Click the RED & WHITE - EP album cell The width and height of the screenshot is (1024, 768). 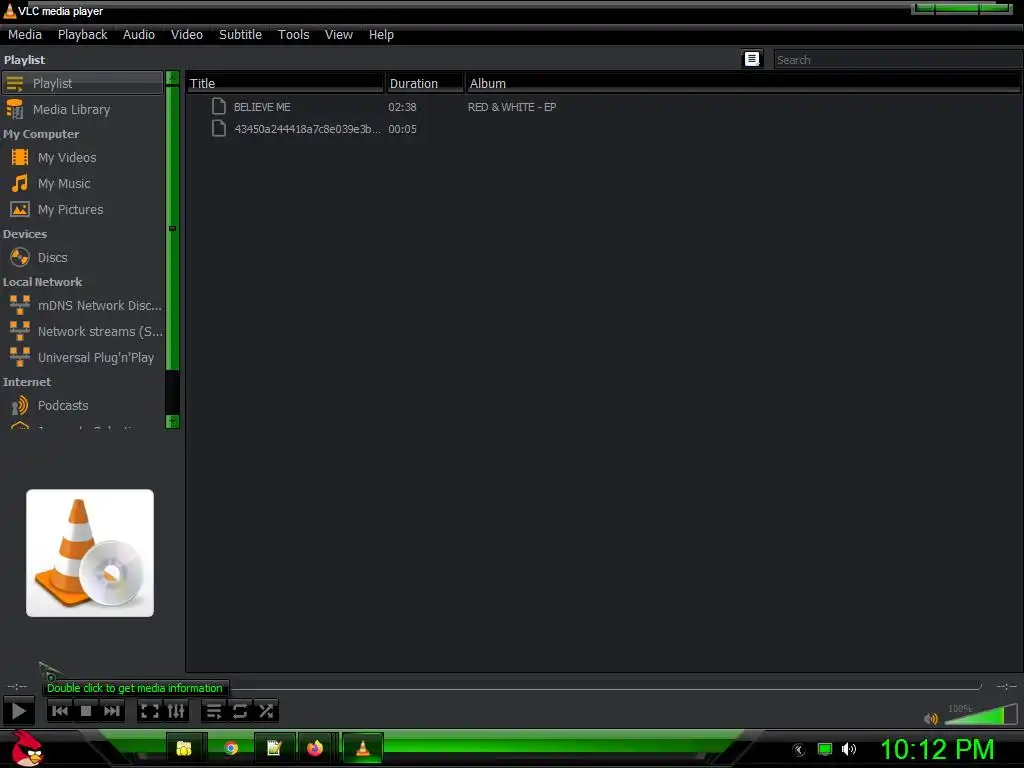[512, 107]
